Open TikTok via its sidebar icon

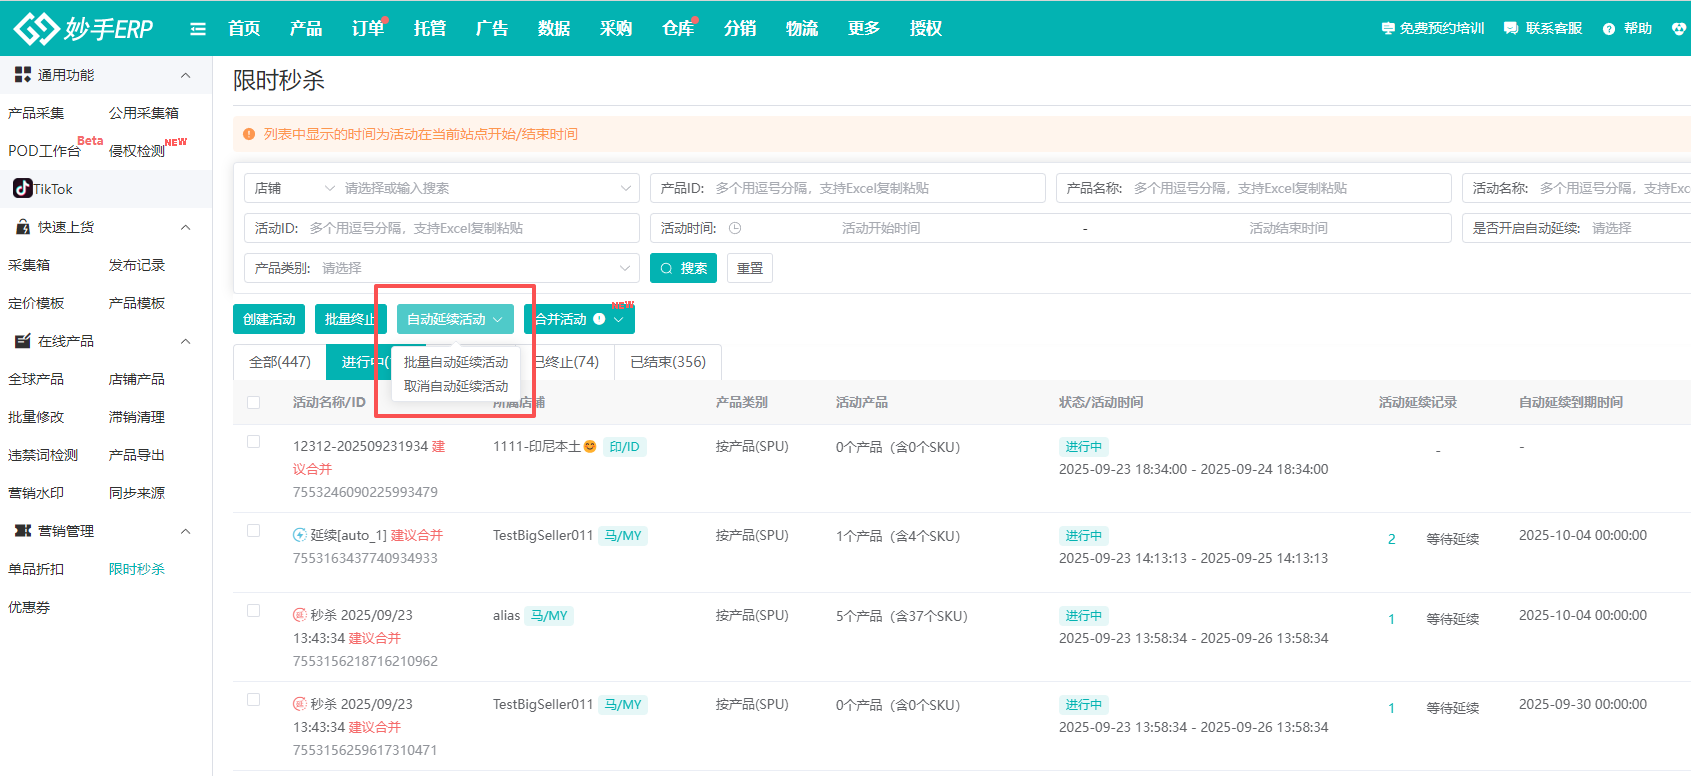pyautogui.click(x=22, y=188)
